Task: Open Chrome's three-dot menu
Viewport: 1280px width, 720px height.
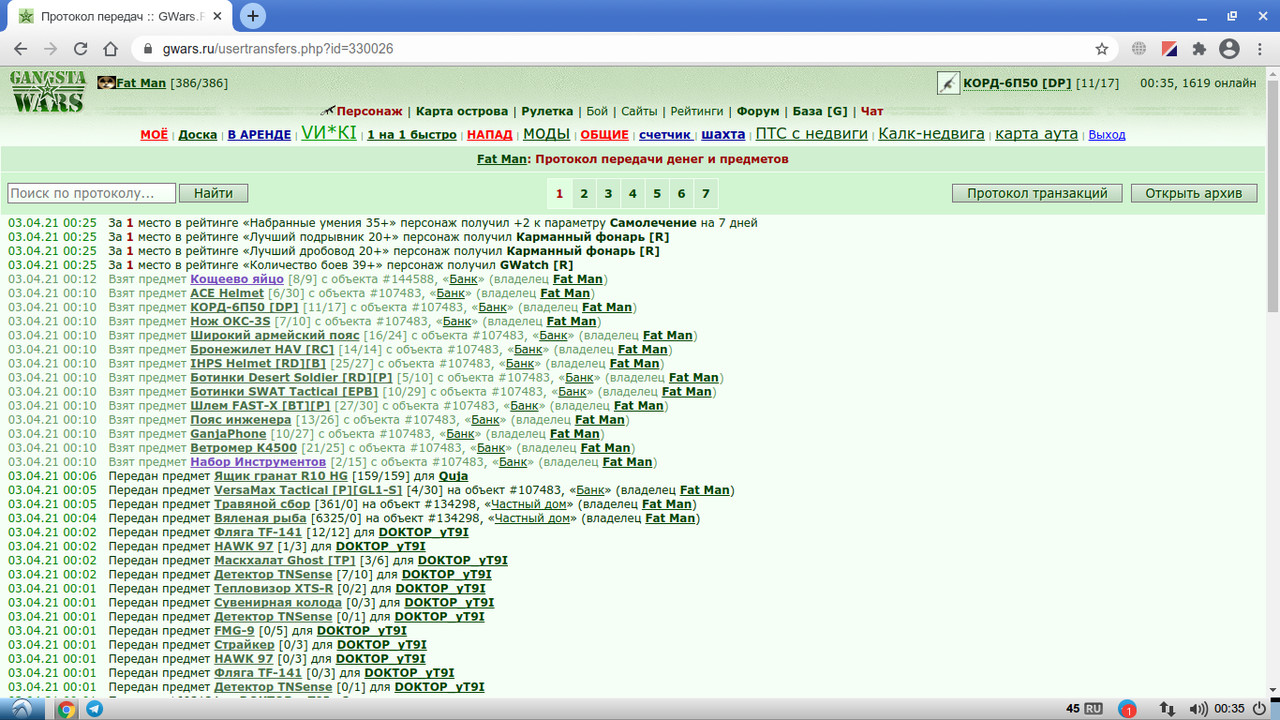Action: (x=1259, y=48)
